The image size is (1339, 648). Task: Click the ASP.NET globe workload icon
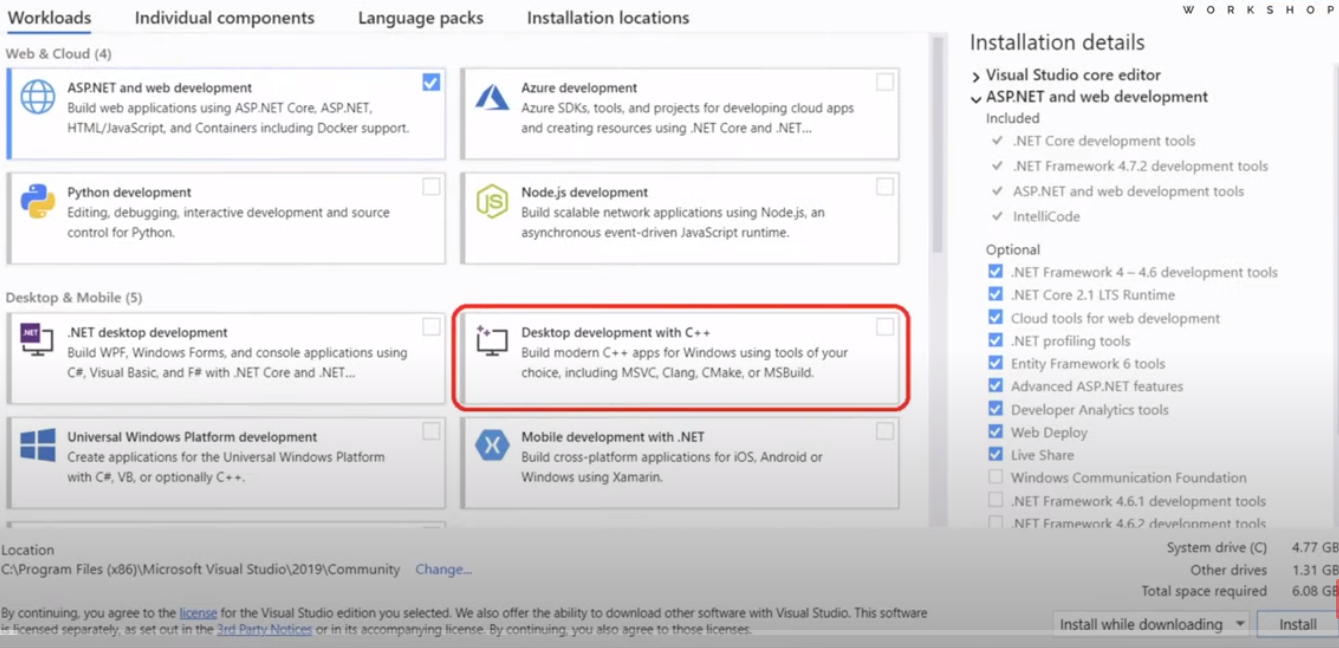(x=38, y=98)
